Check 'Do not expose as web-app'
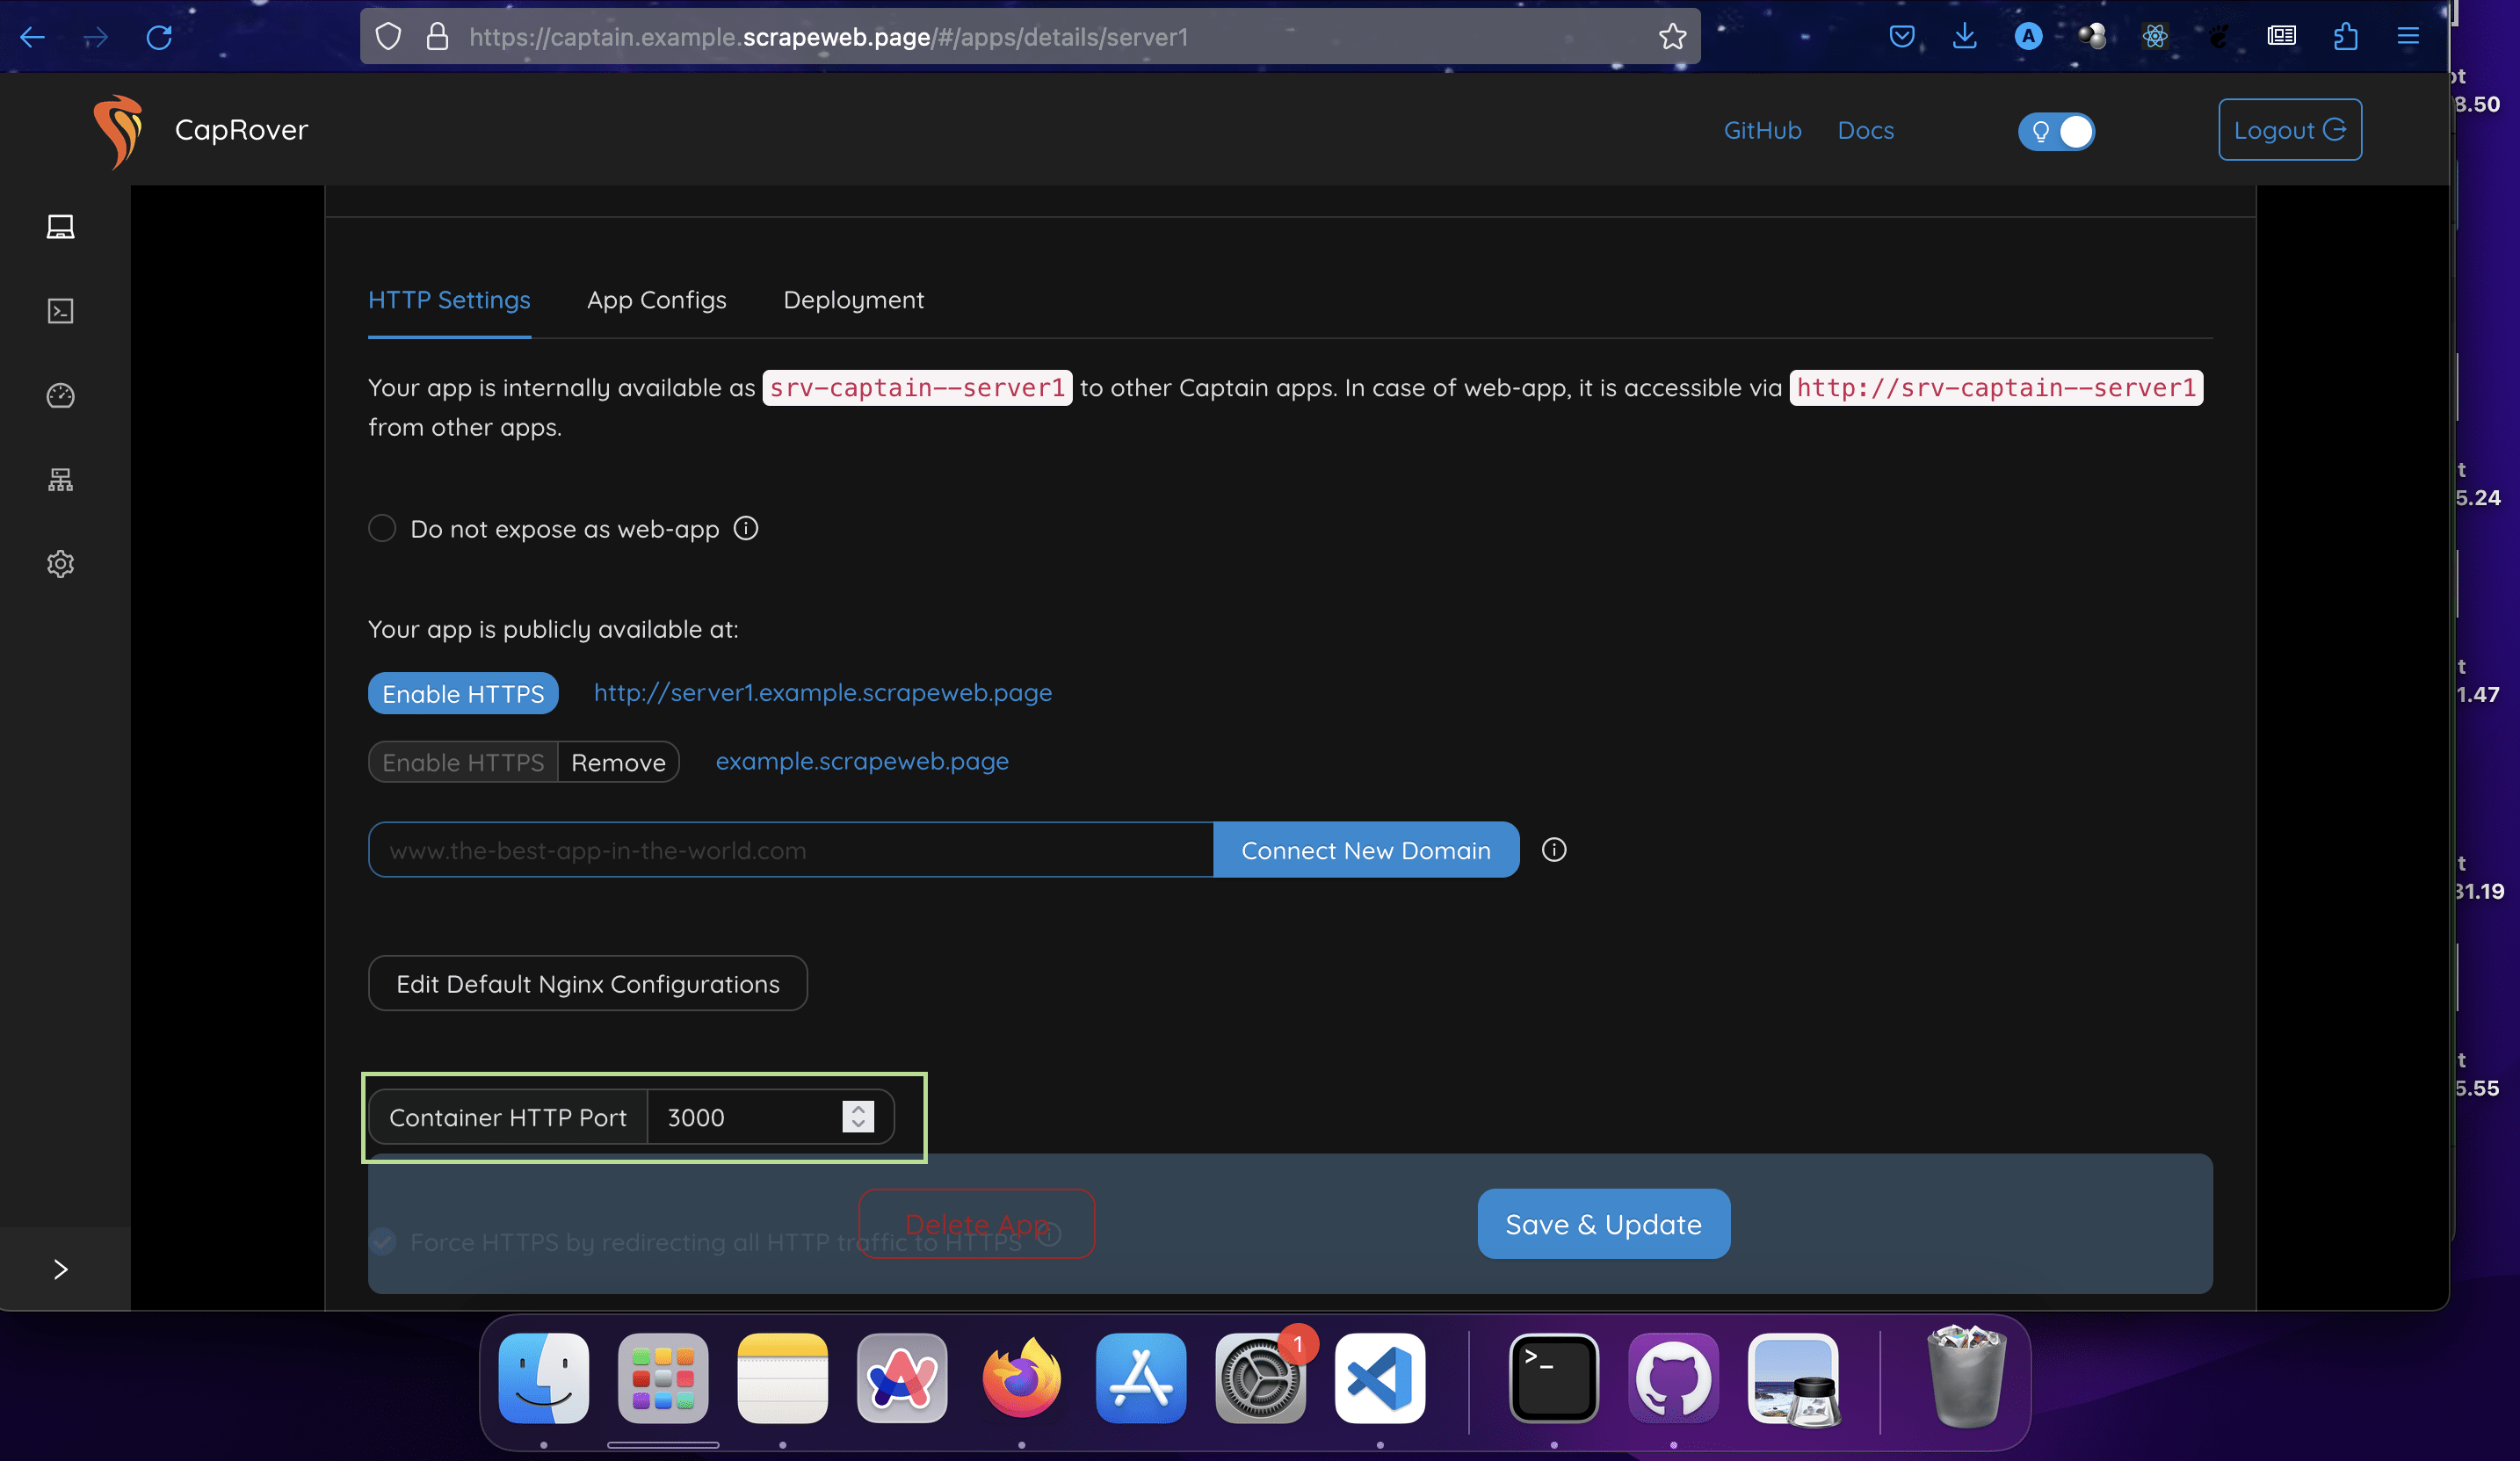2520x1461 pixels. click(382, 528)
